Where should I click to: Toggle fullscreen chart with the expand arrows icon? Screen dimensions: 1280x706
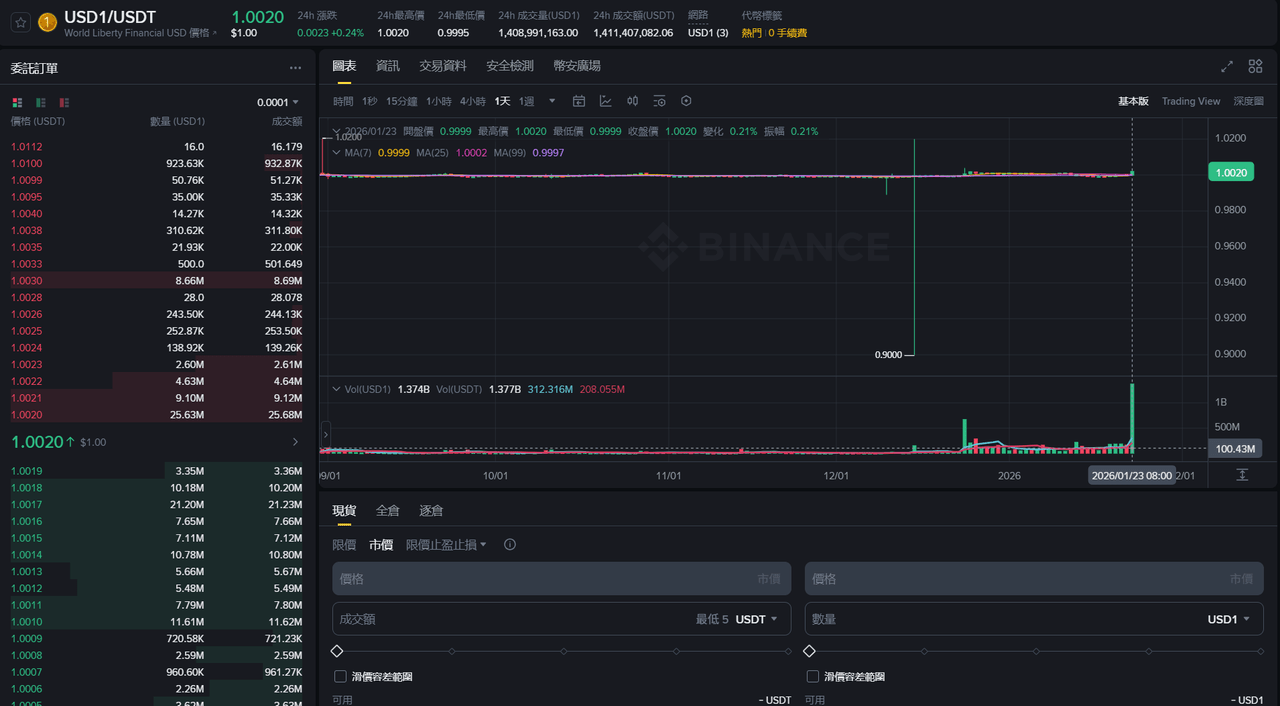pyautogui.click(x=1227, y=66)
